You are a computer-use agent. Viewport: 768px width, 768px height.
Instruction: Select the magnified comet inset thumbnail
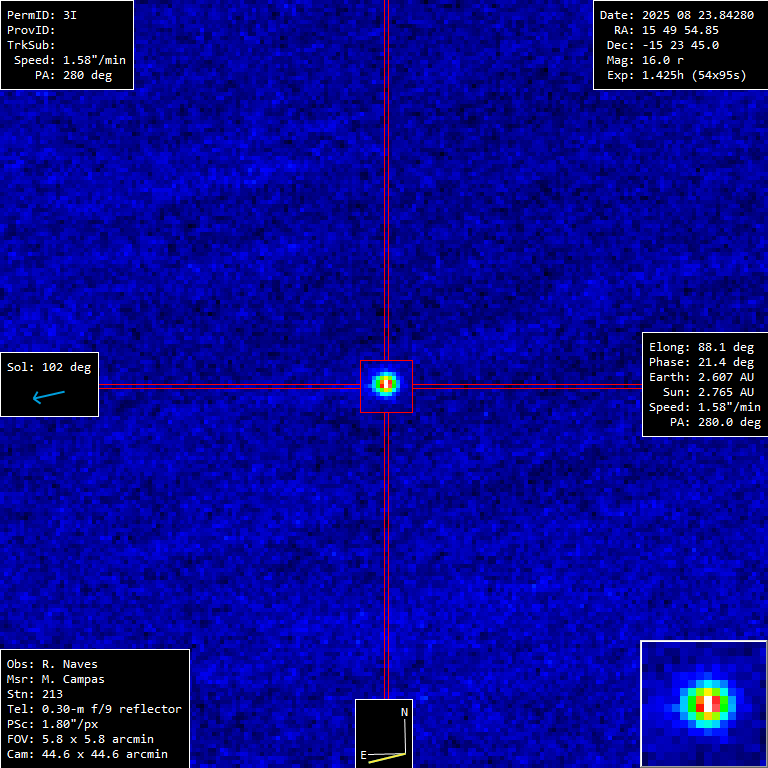[x=704, y=703]
